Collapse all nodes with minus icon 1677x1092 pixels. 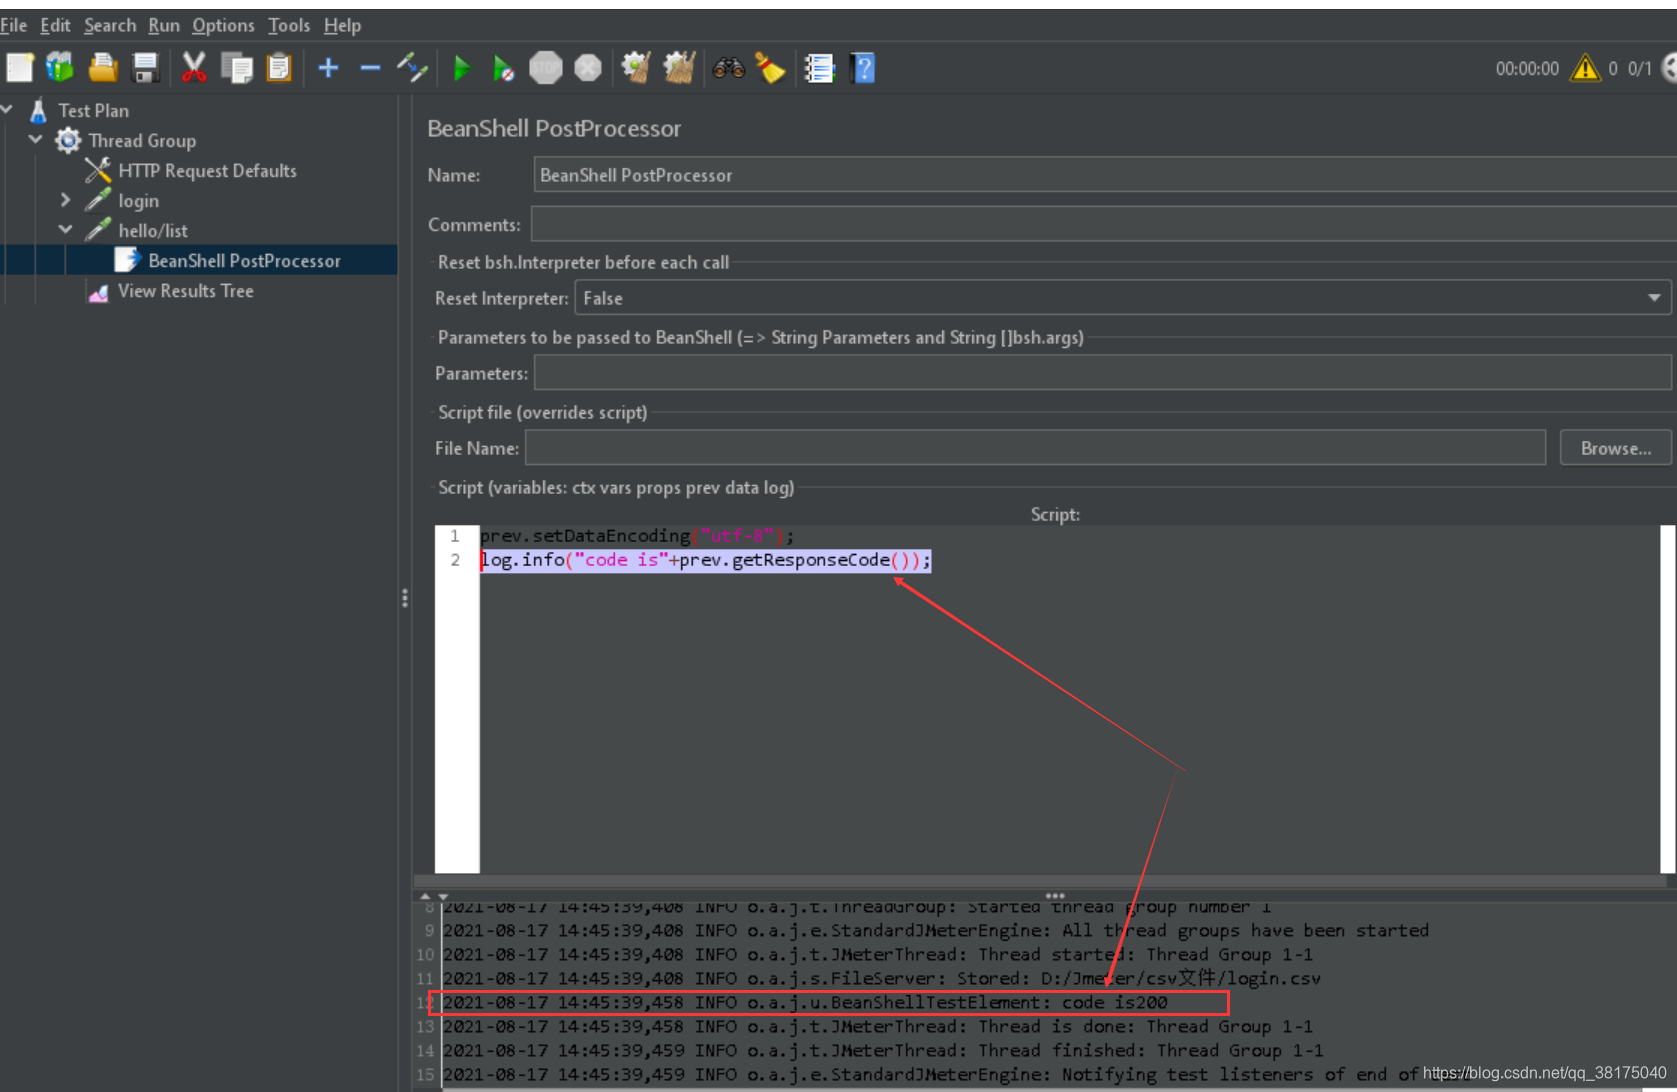coord(370,68)
